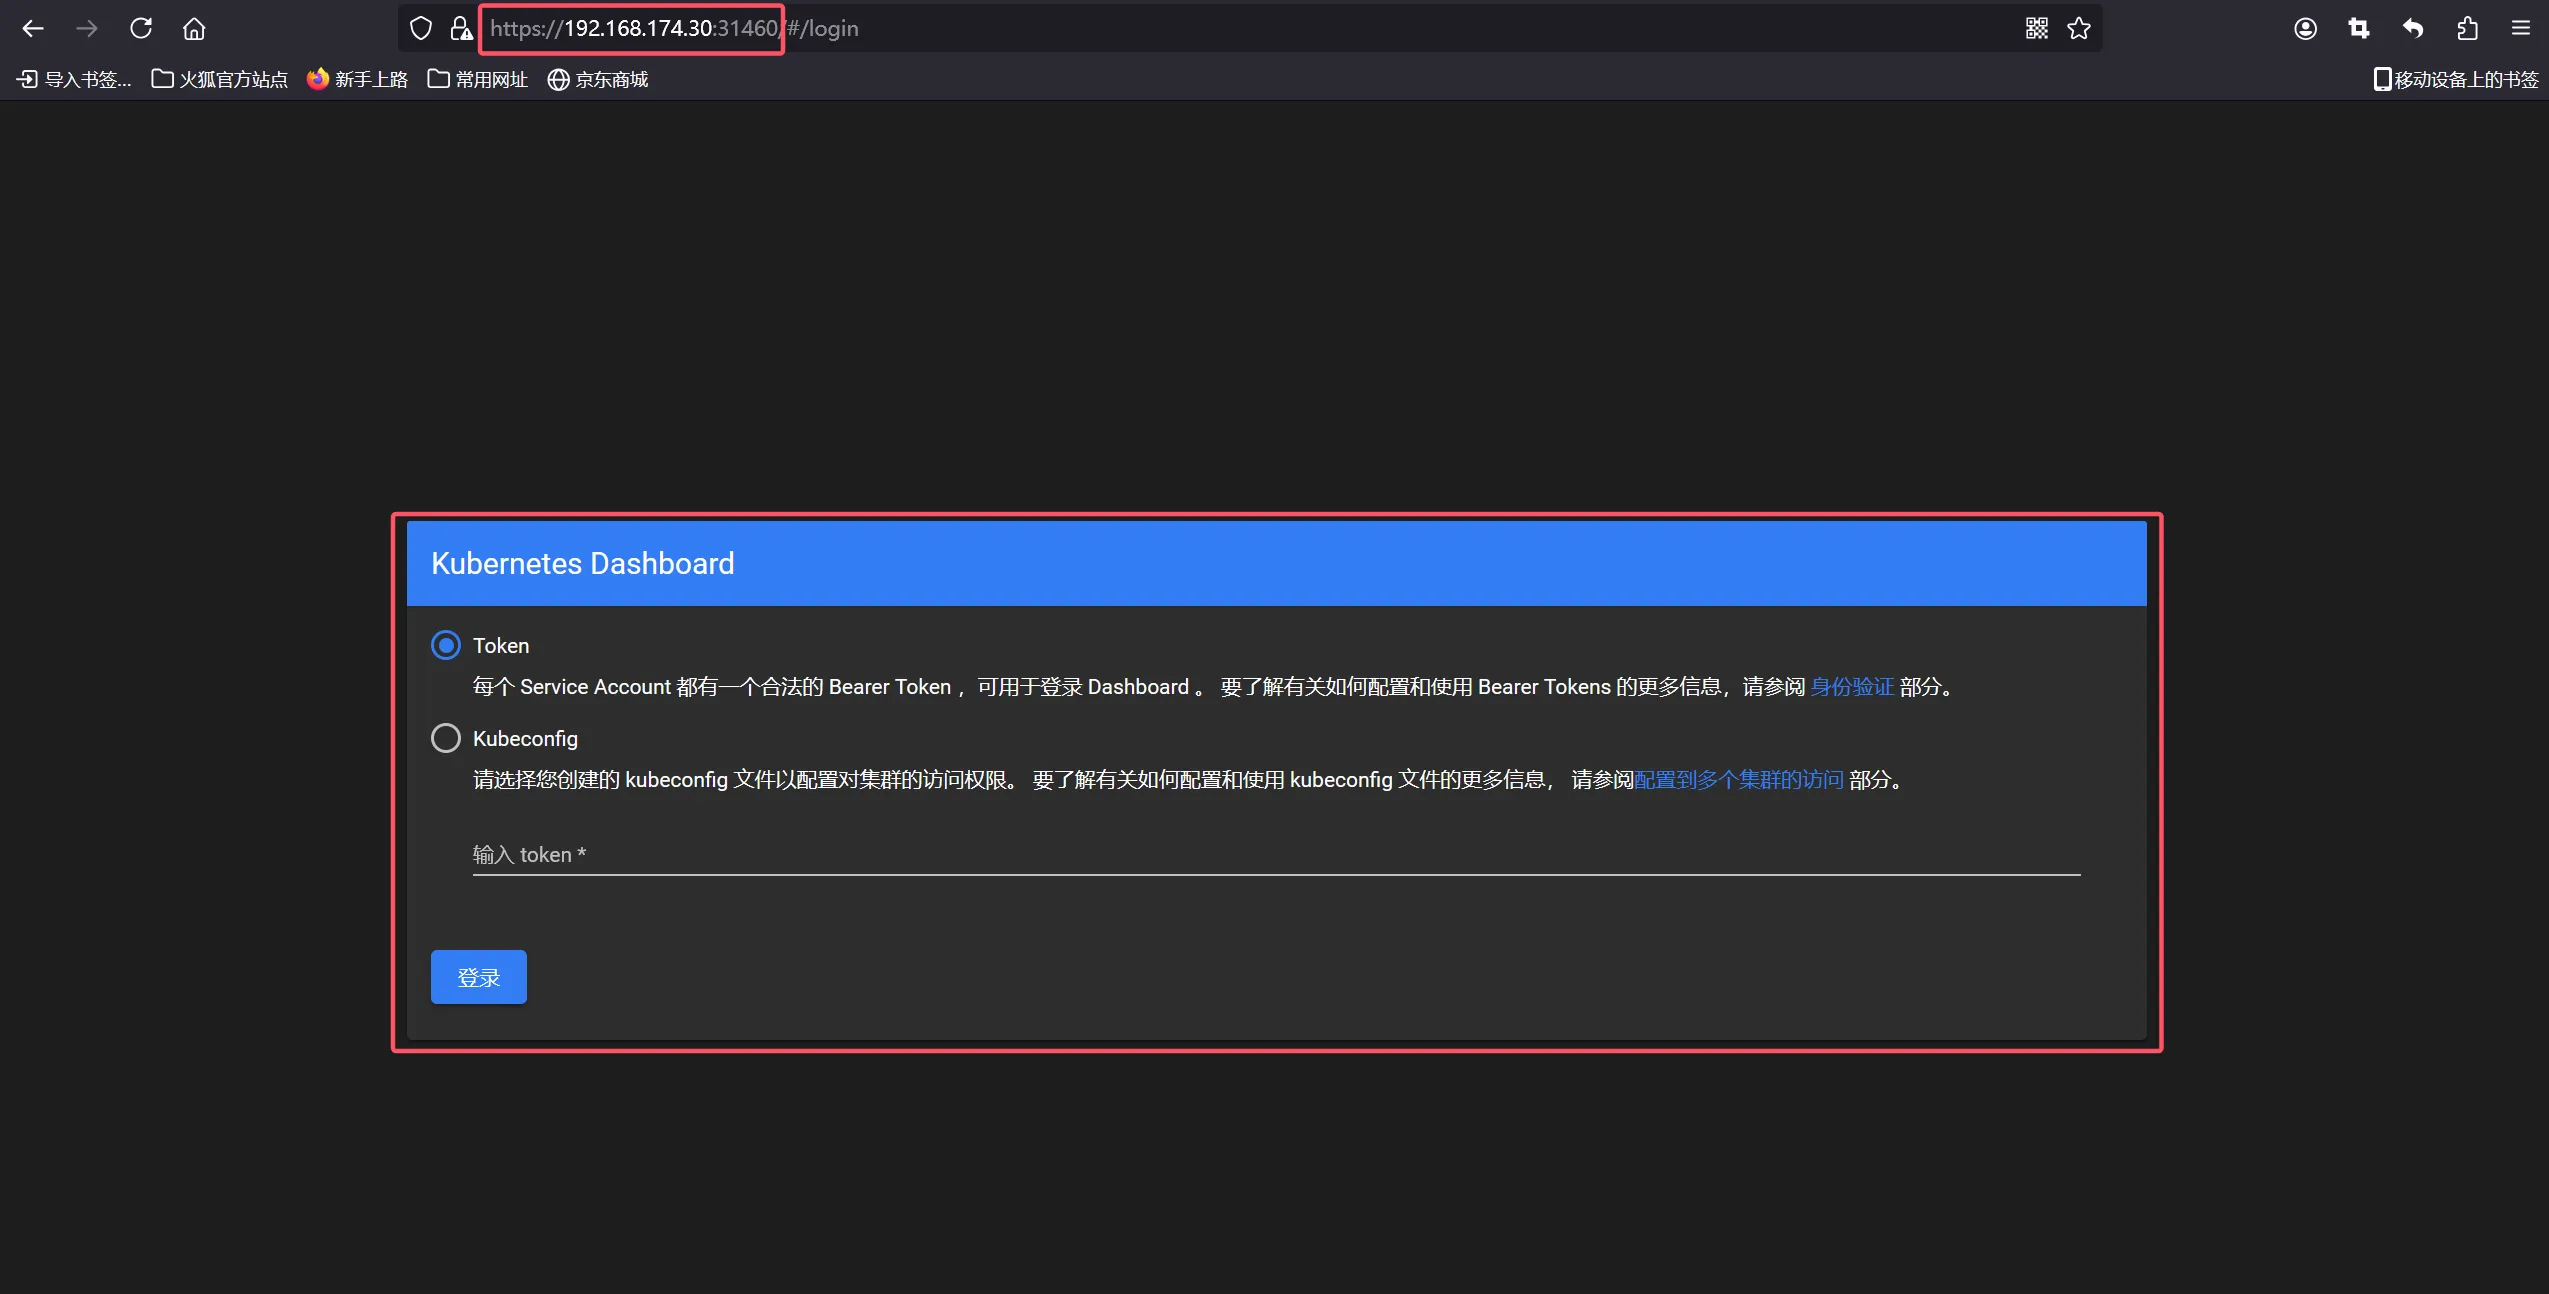
Task: Open the QR code icon in address bar
Action: (2037, 28)
